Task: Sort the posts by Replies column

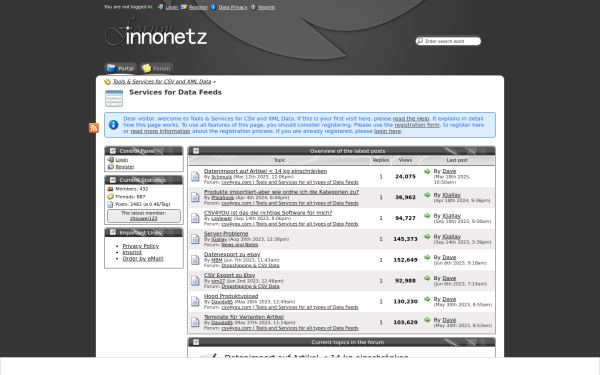Action: click(381, 160)
